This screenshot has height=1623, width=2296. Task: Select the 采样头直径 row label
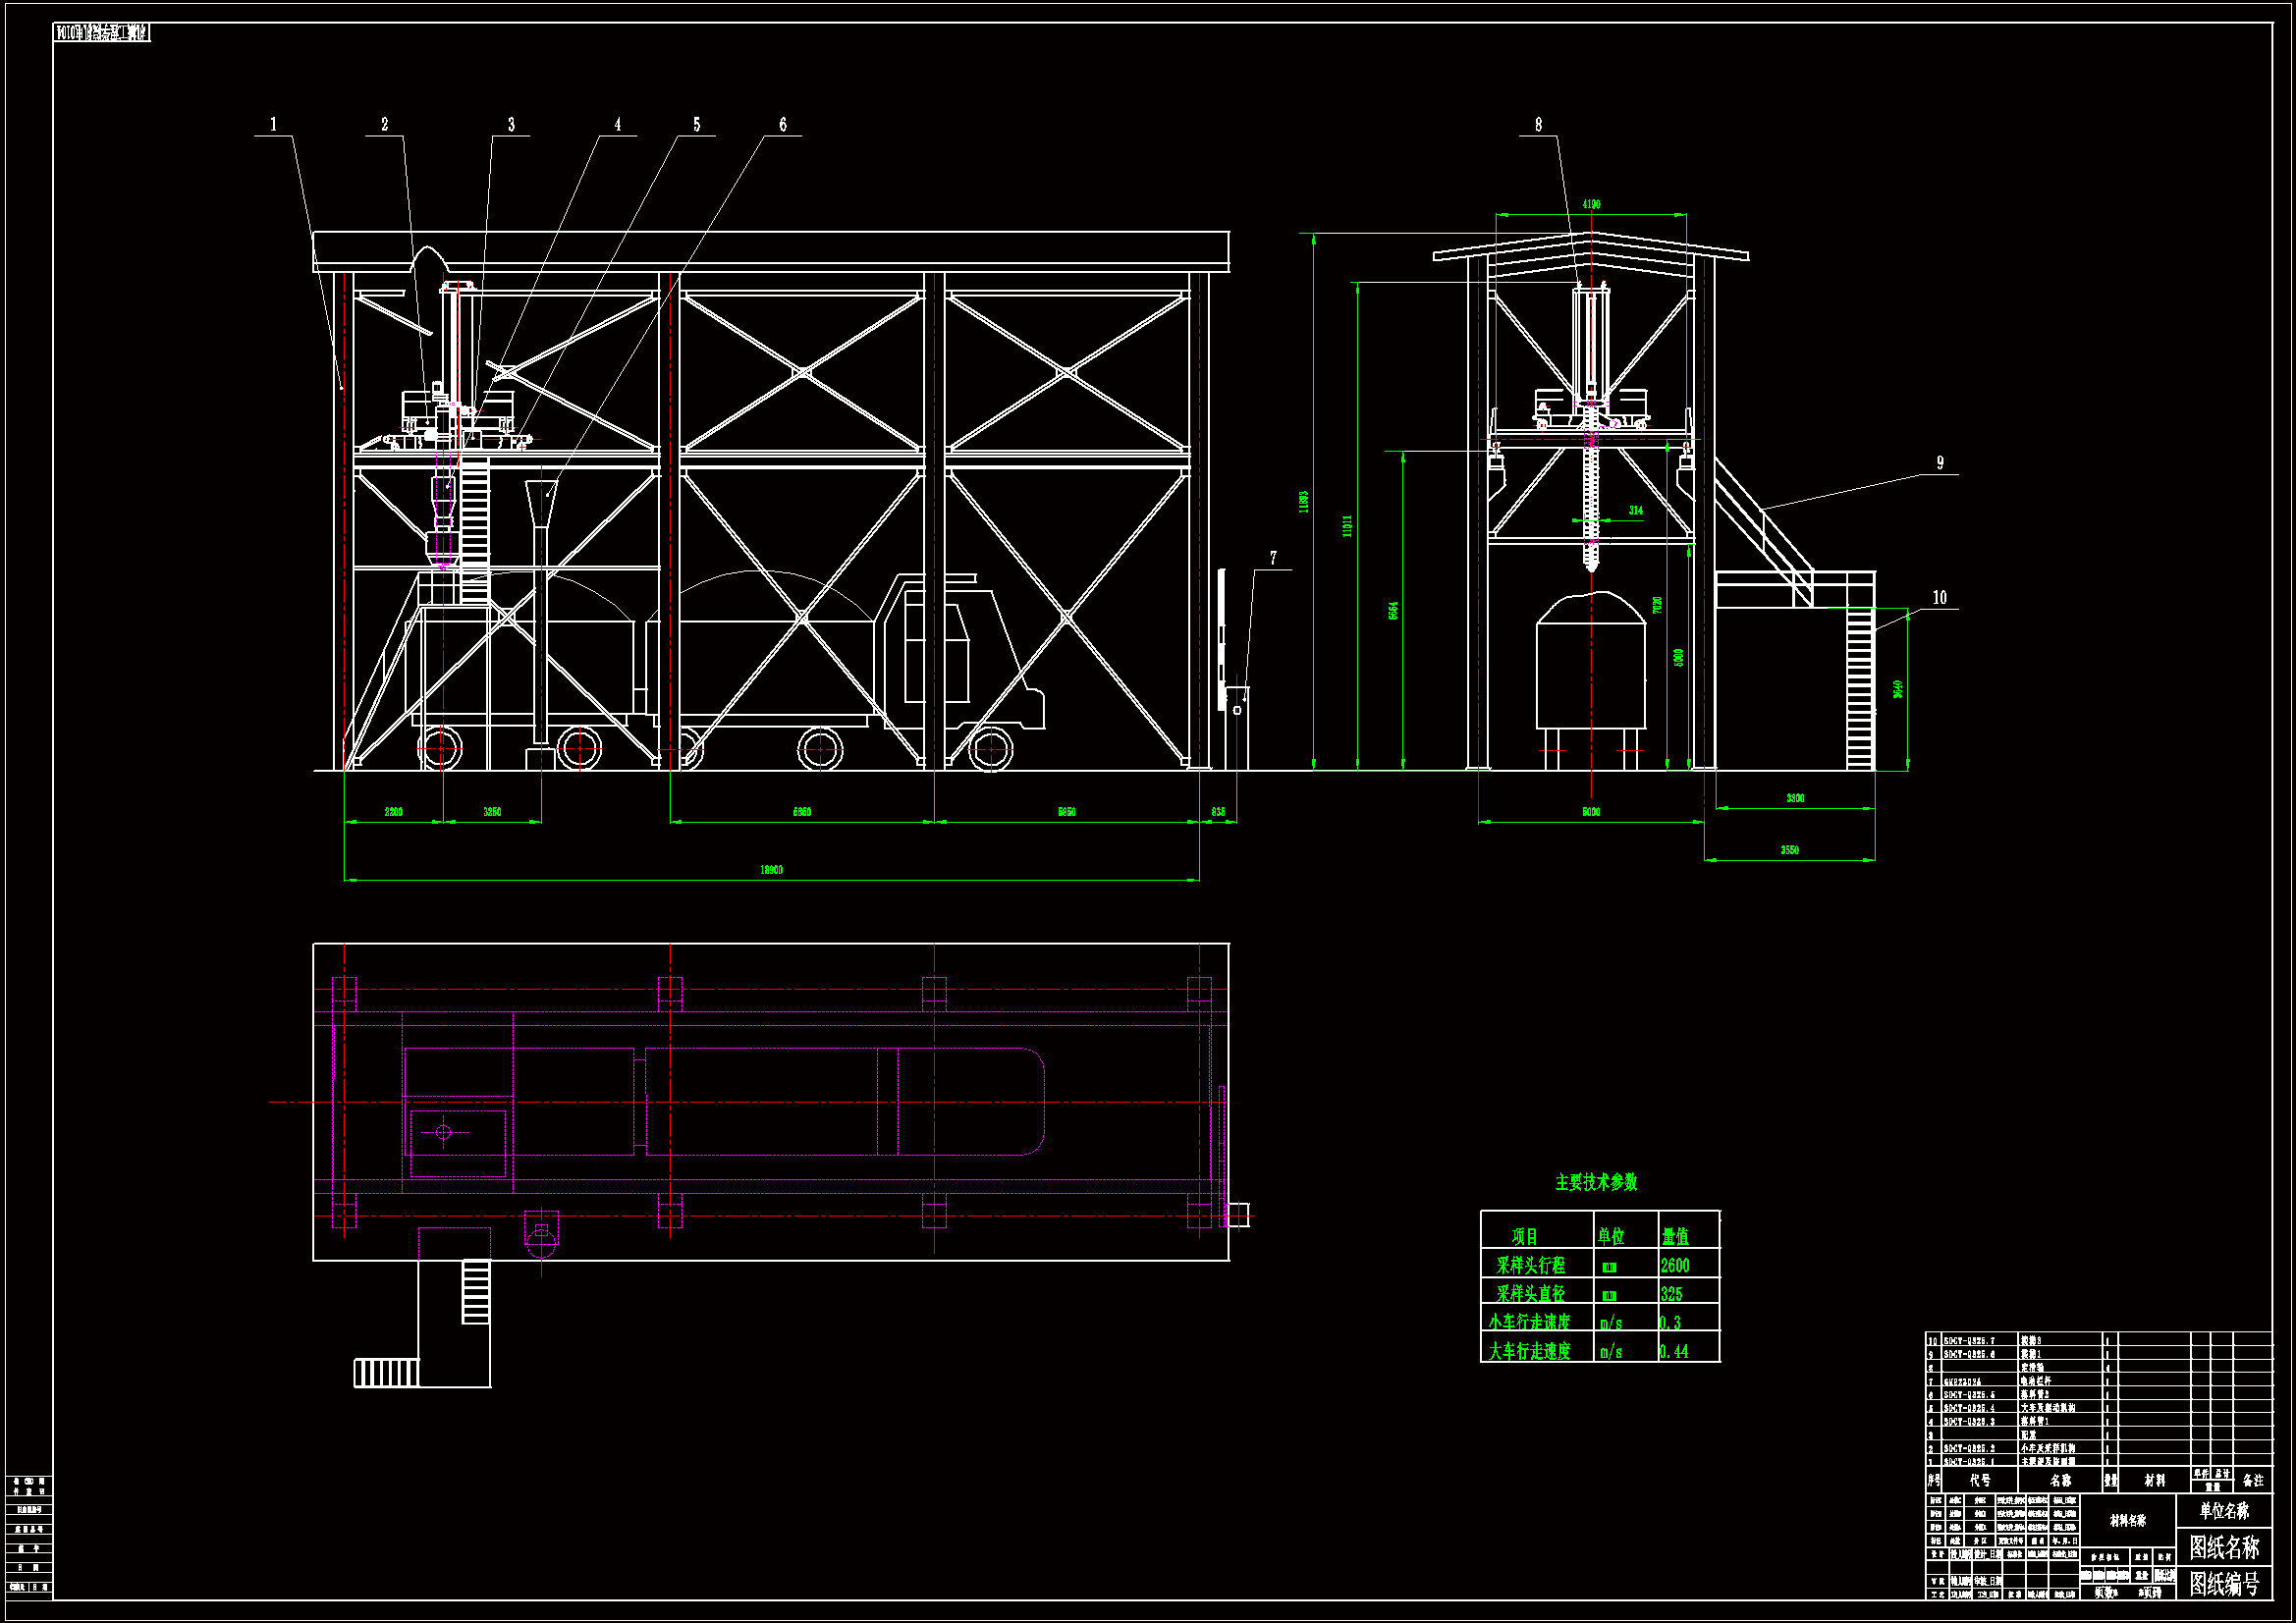(1530, 1294)
